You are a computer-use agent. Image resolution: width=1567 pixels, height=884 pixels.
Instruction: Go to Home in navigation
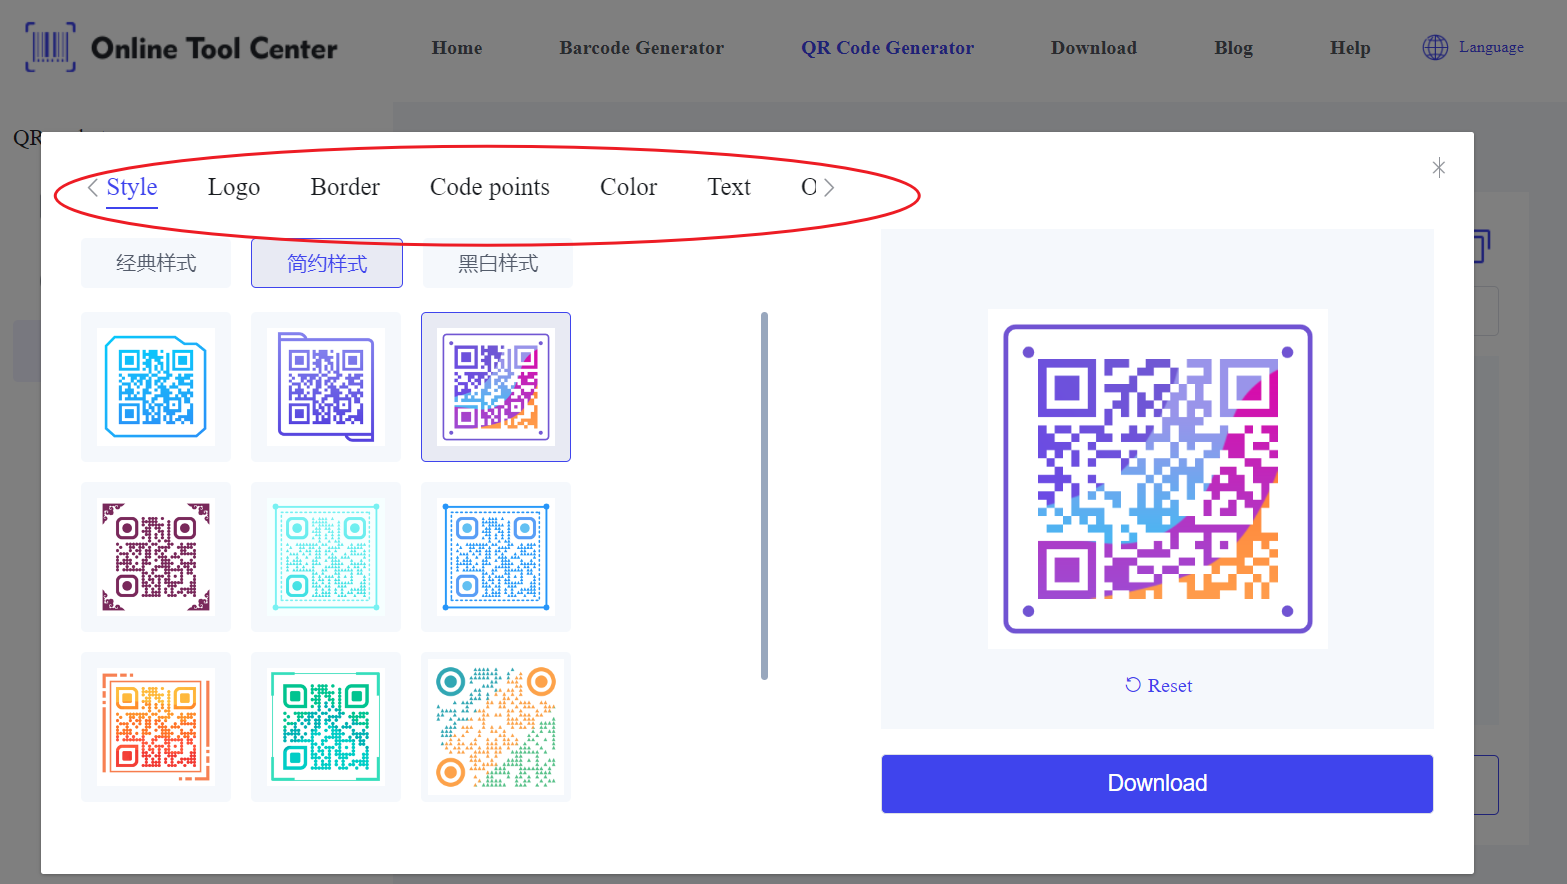[x=457, y=48]
